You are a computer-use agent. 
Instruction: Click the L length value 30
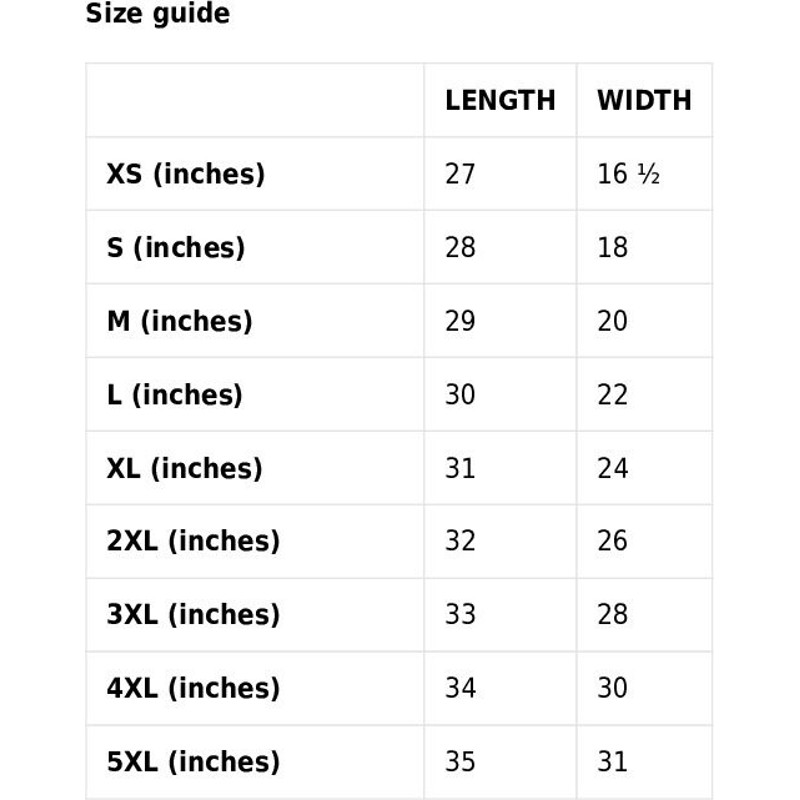tap(460, 394)
